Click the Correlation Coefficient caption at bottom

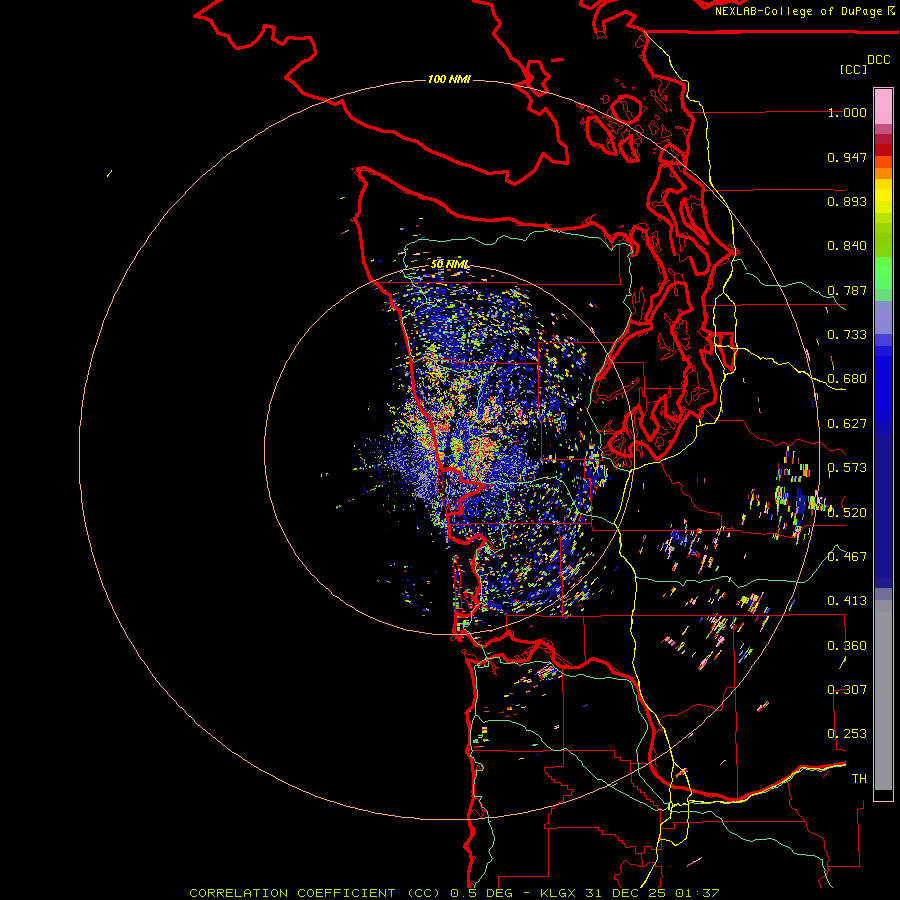453,893
